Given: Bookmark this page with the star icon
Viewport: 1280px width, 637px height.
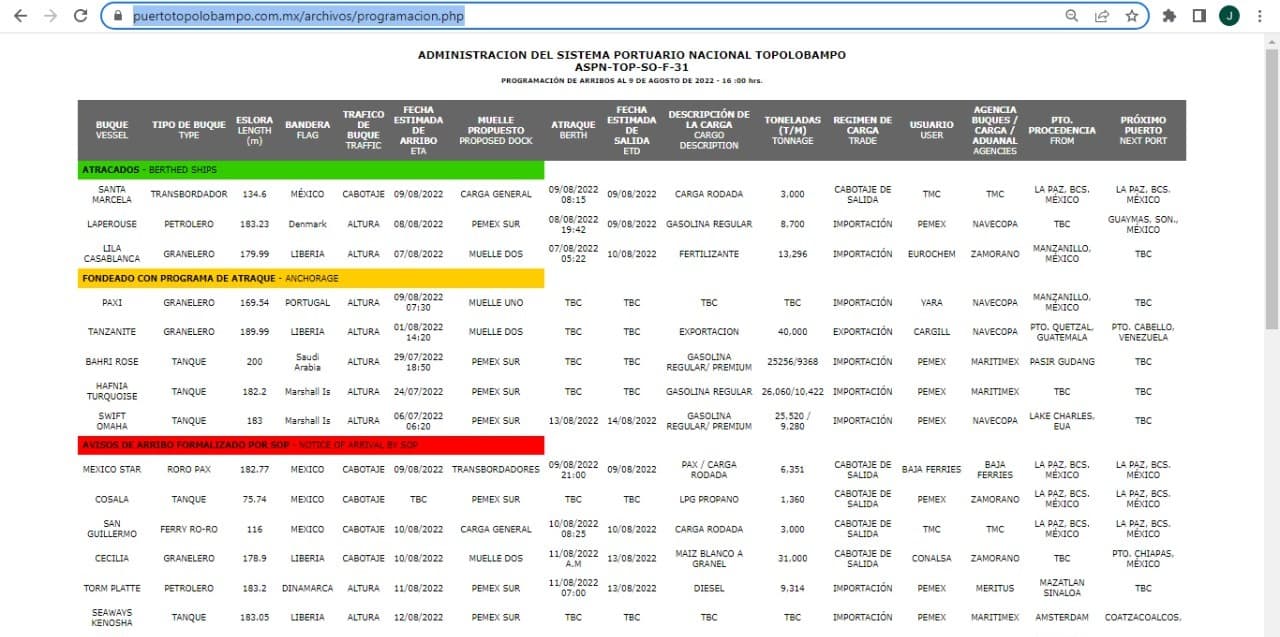Looking at the screenshot, I should click(1132, 16).
